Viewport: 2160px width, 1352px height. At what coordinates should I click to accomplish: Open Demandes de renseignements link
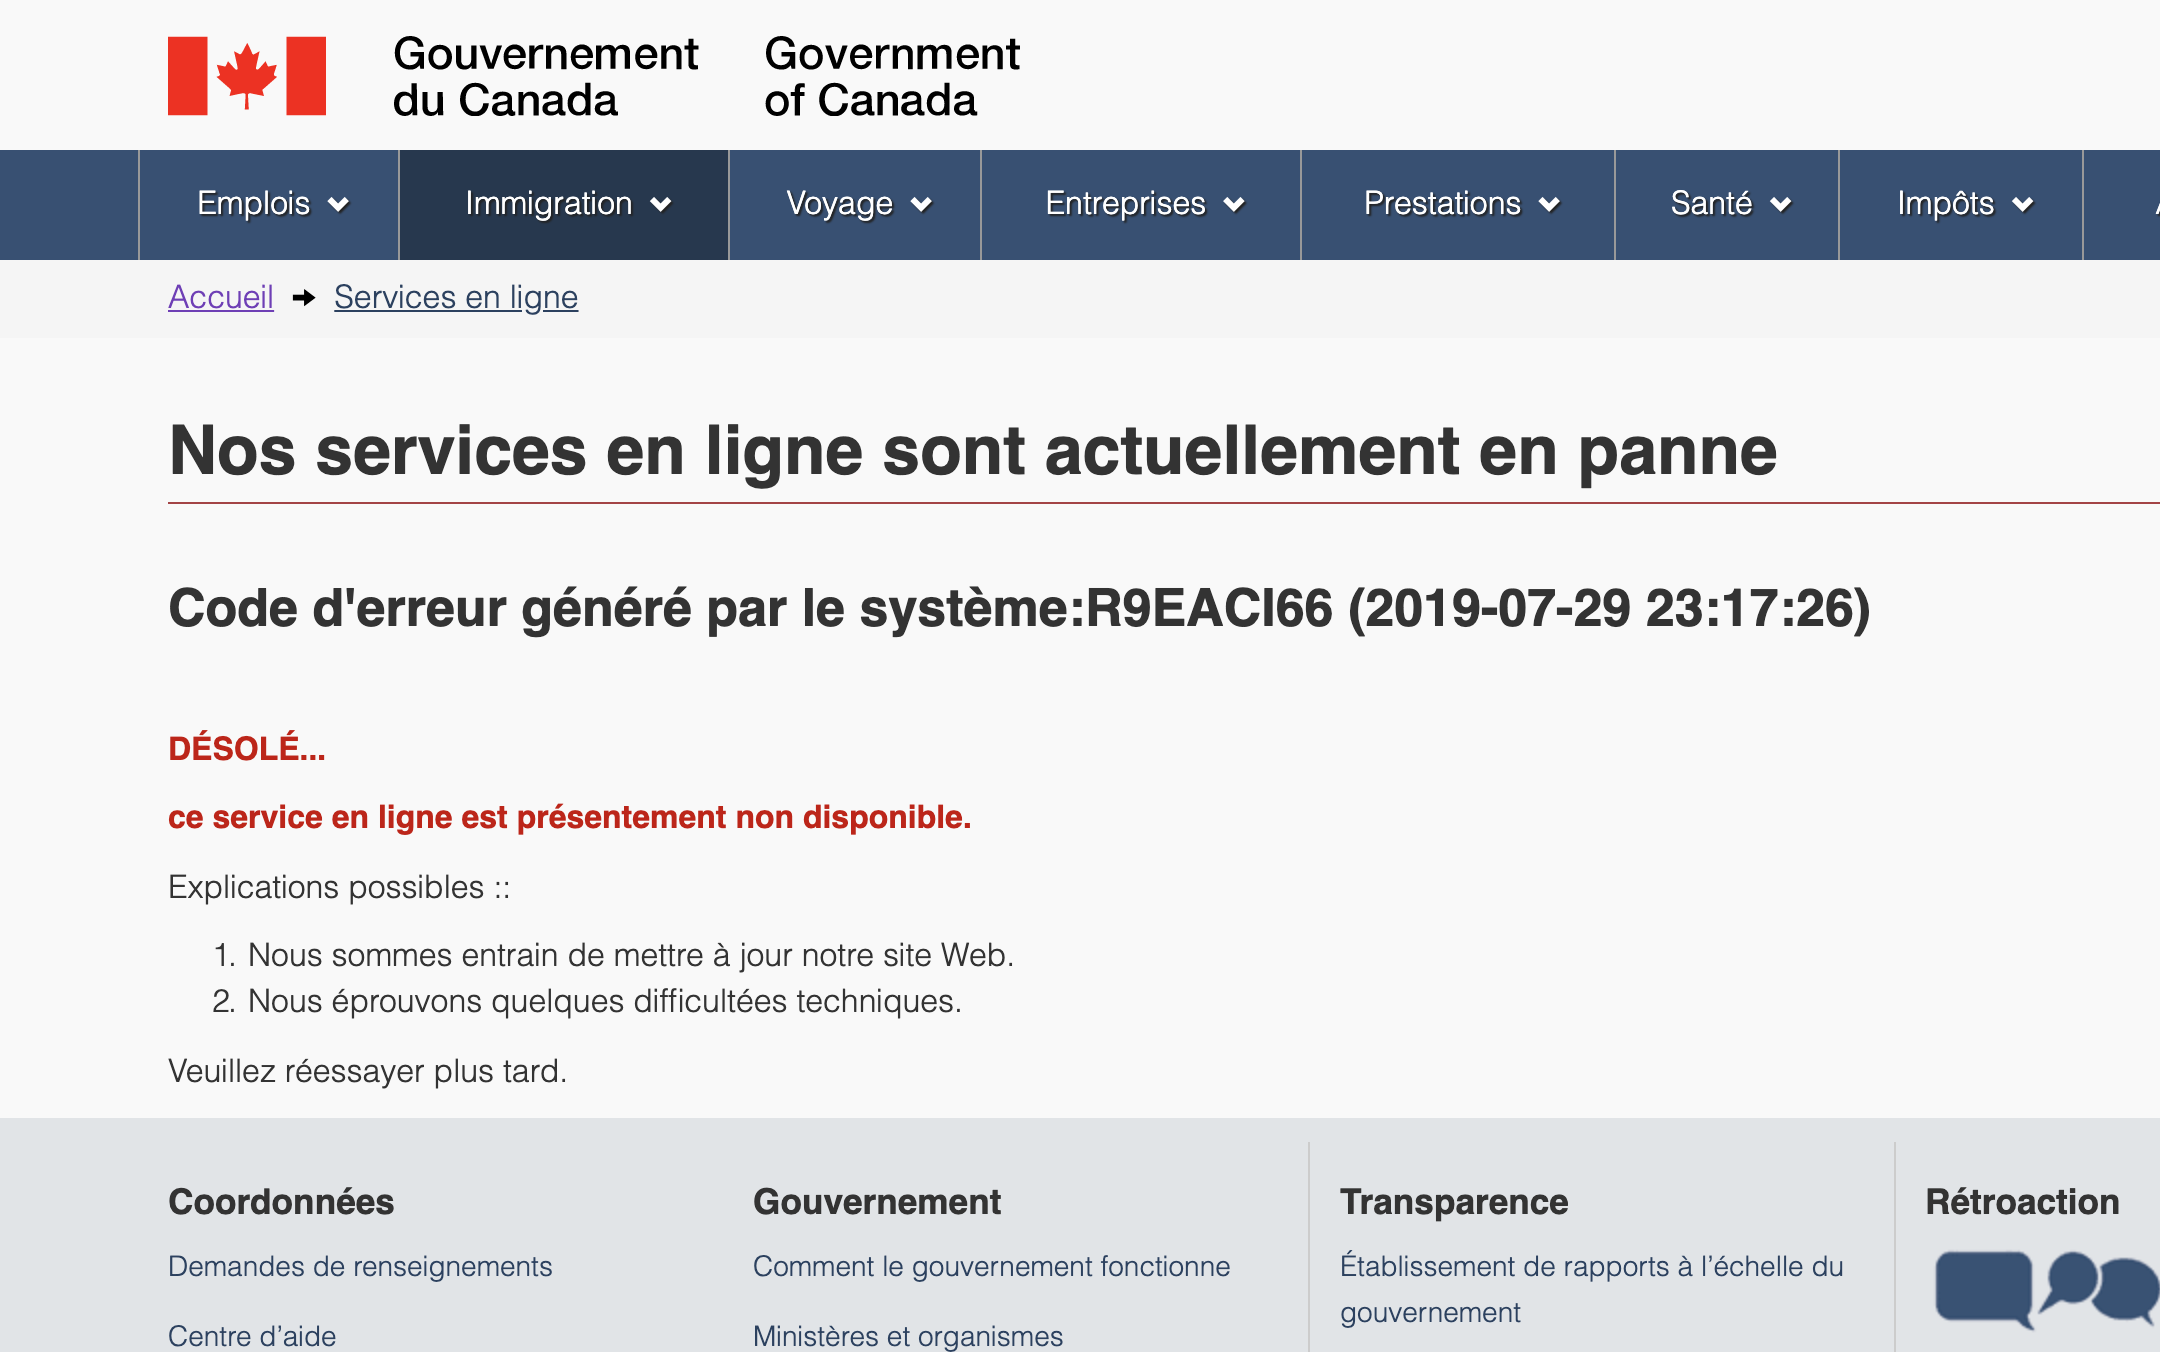pyautogui.click(x=360, y=1266)
